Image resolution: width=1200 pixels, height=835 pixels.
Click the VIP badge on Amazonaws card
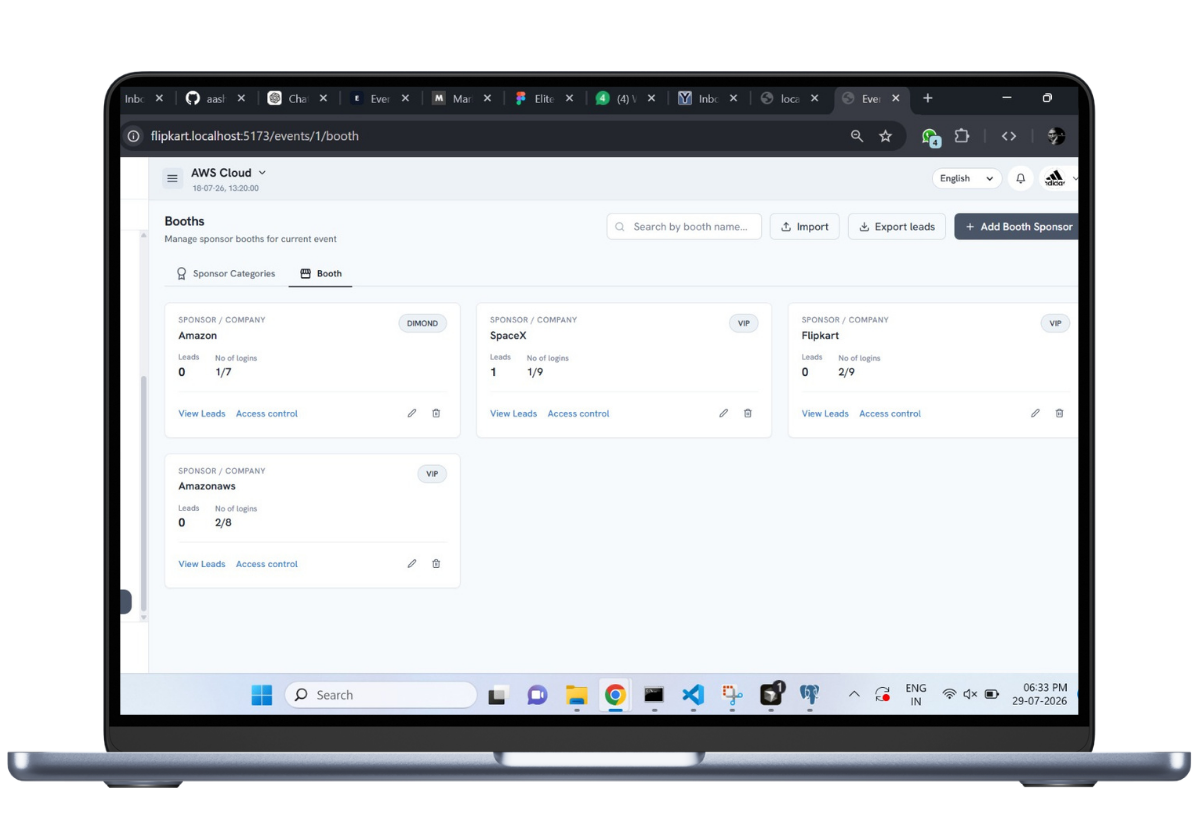pos(432,474)
